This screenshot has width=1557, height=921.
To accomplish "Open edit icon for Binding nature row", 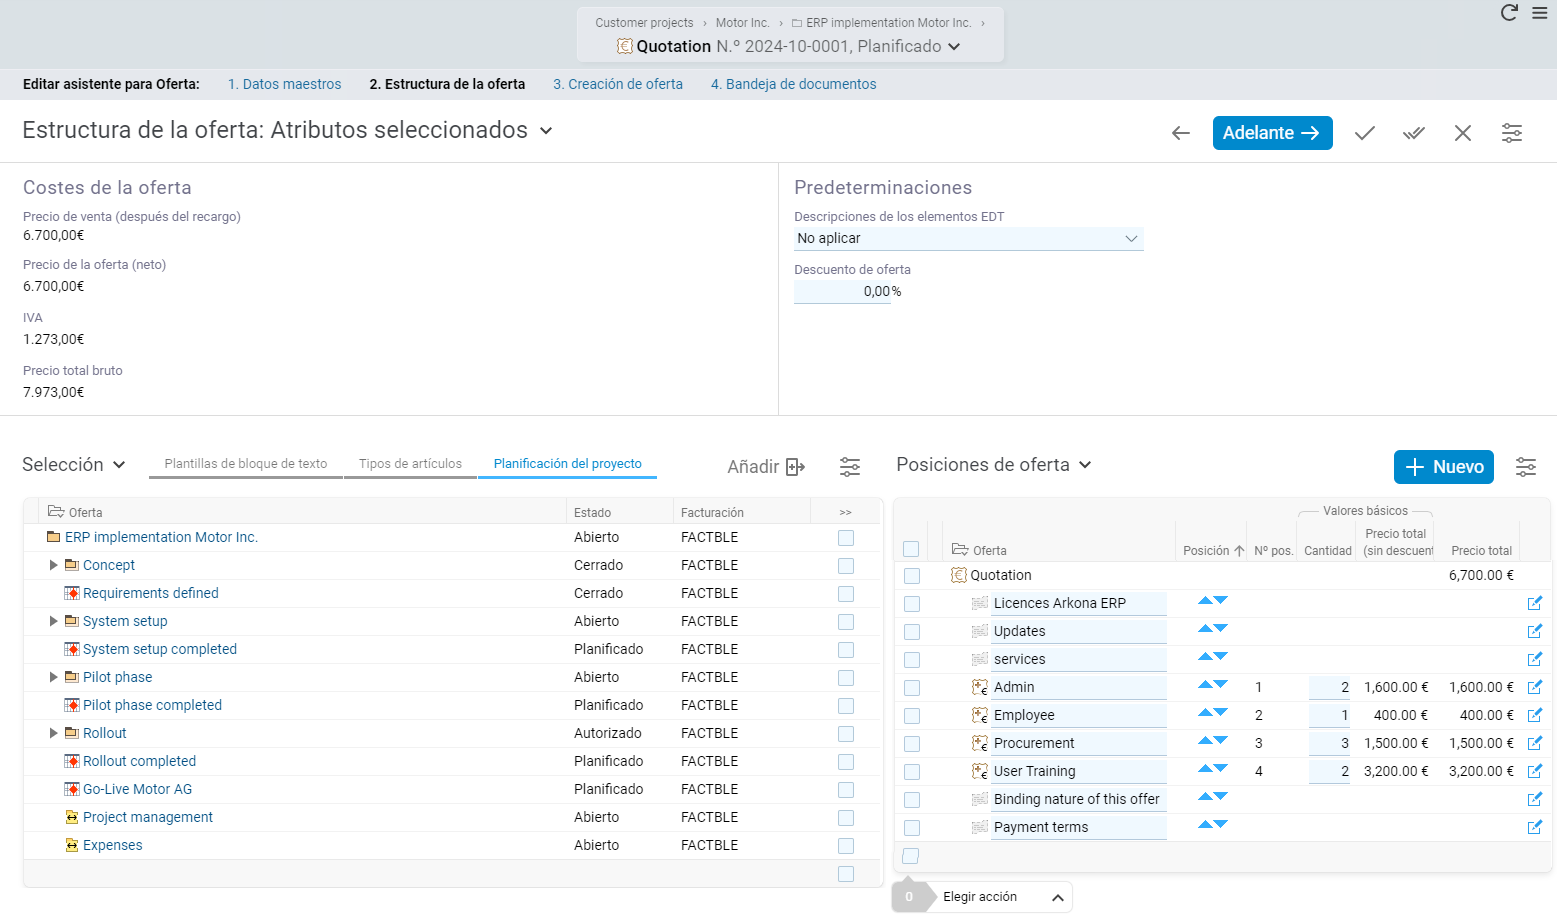I will pos(1535,799).
